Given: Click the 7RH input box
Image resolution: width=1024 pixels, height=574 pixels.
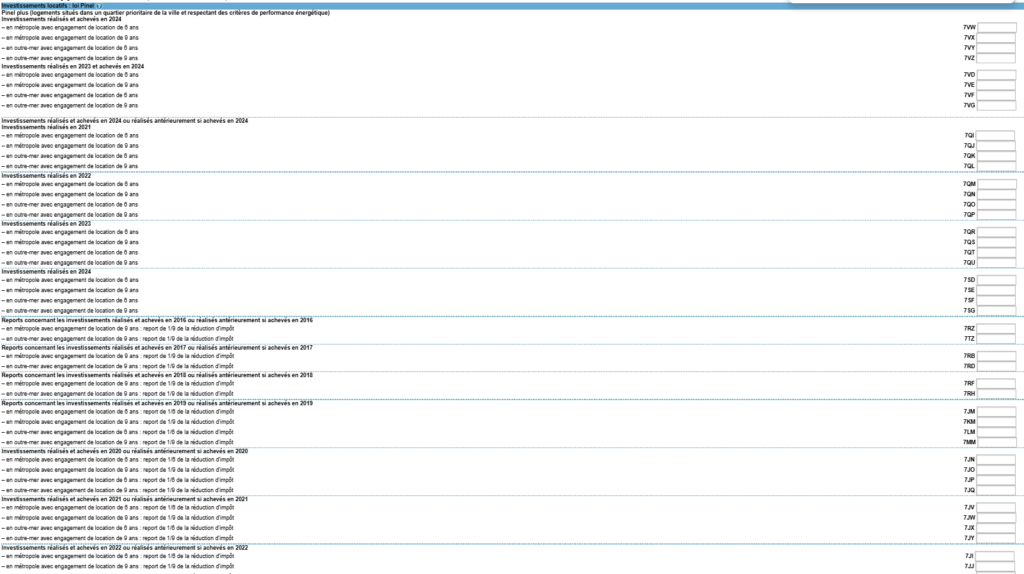Looking at the screenshot, I should (x=996, y=394).
